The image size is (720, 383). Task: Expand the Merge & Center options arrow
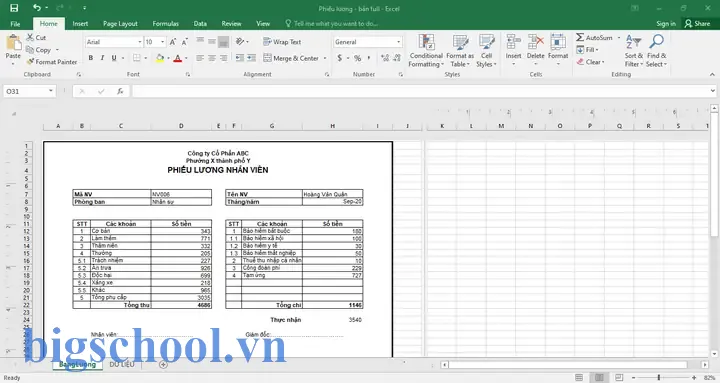click(x=325, y=58)
